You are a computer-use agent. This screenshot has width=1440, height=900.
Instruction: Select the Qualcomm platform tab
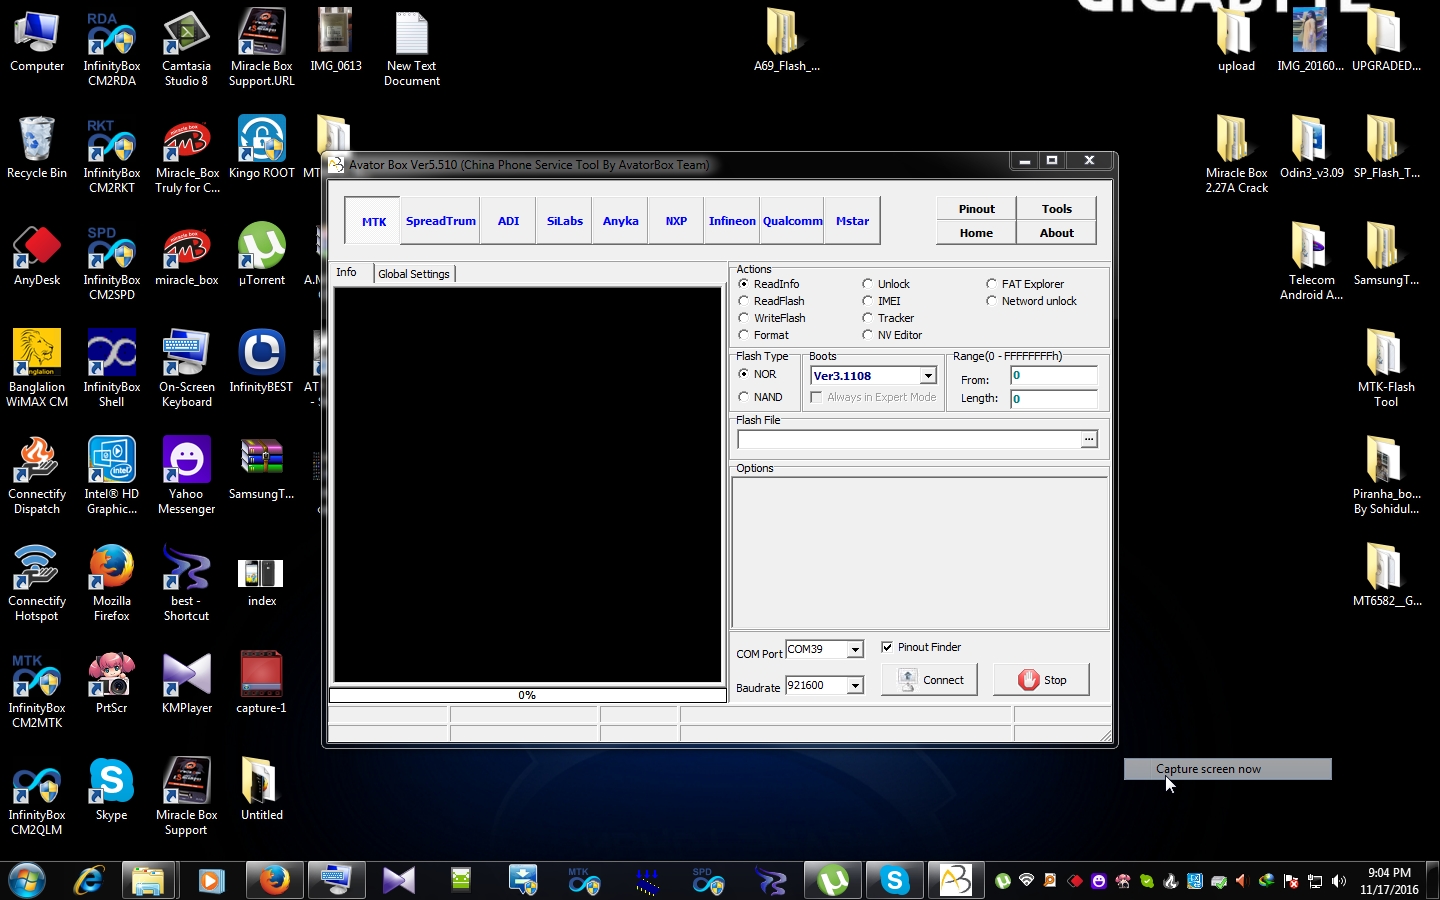[x=792, y=221]
